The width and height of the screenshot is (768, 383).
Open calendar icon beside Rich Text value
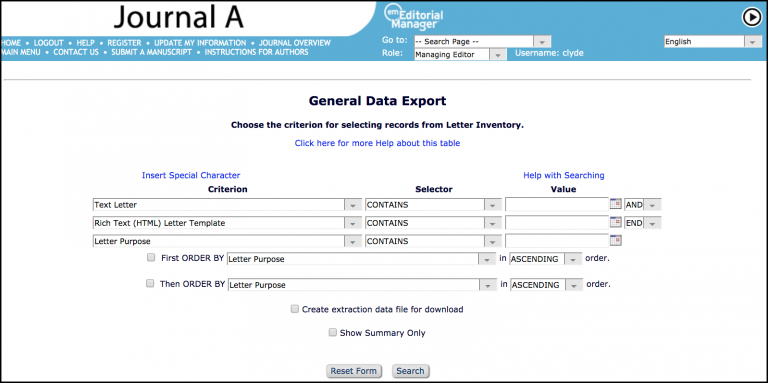tap(616, 222)
